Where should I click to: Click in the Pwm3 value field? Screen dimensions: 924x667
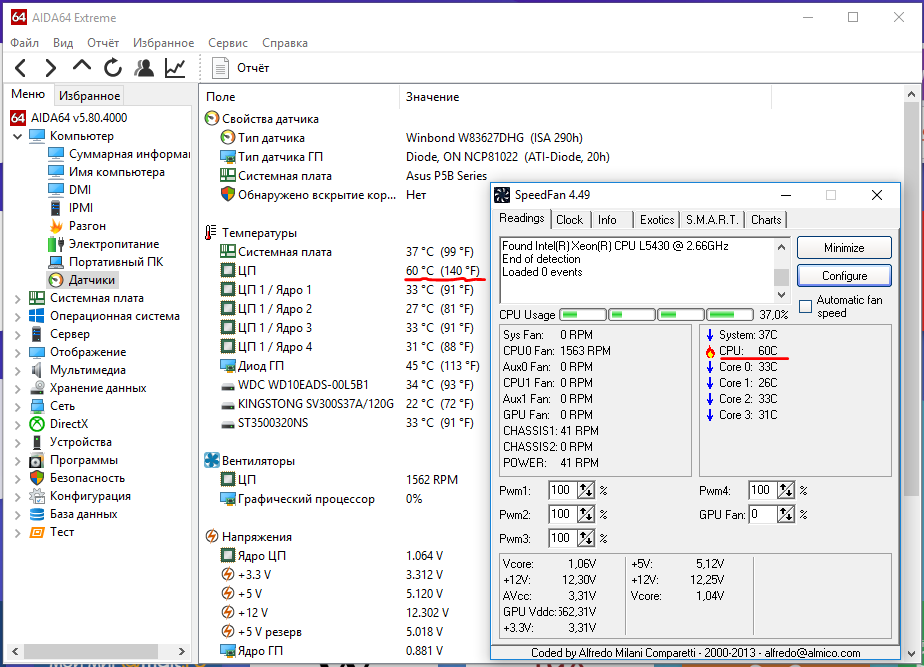(x=563, y=539)
